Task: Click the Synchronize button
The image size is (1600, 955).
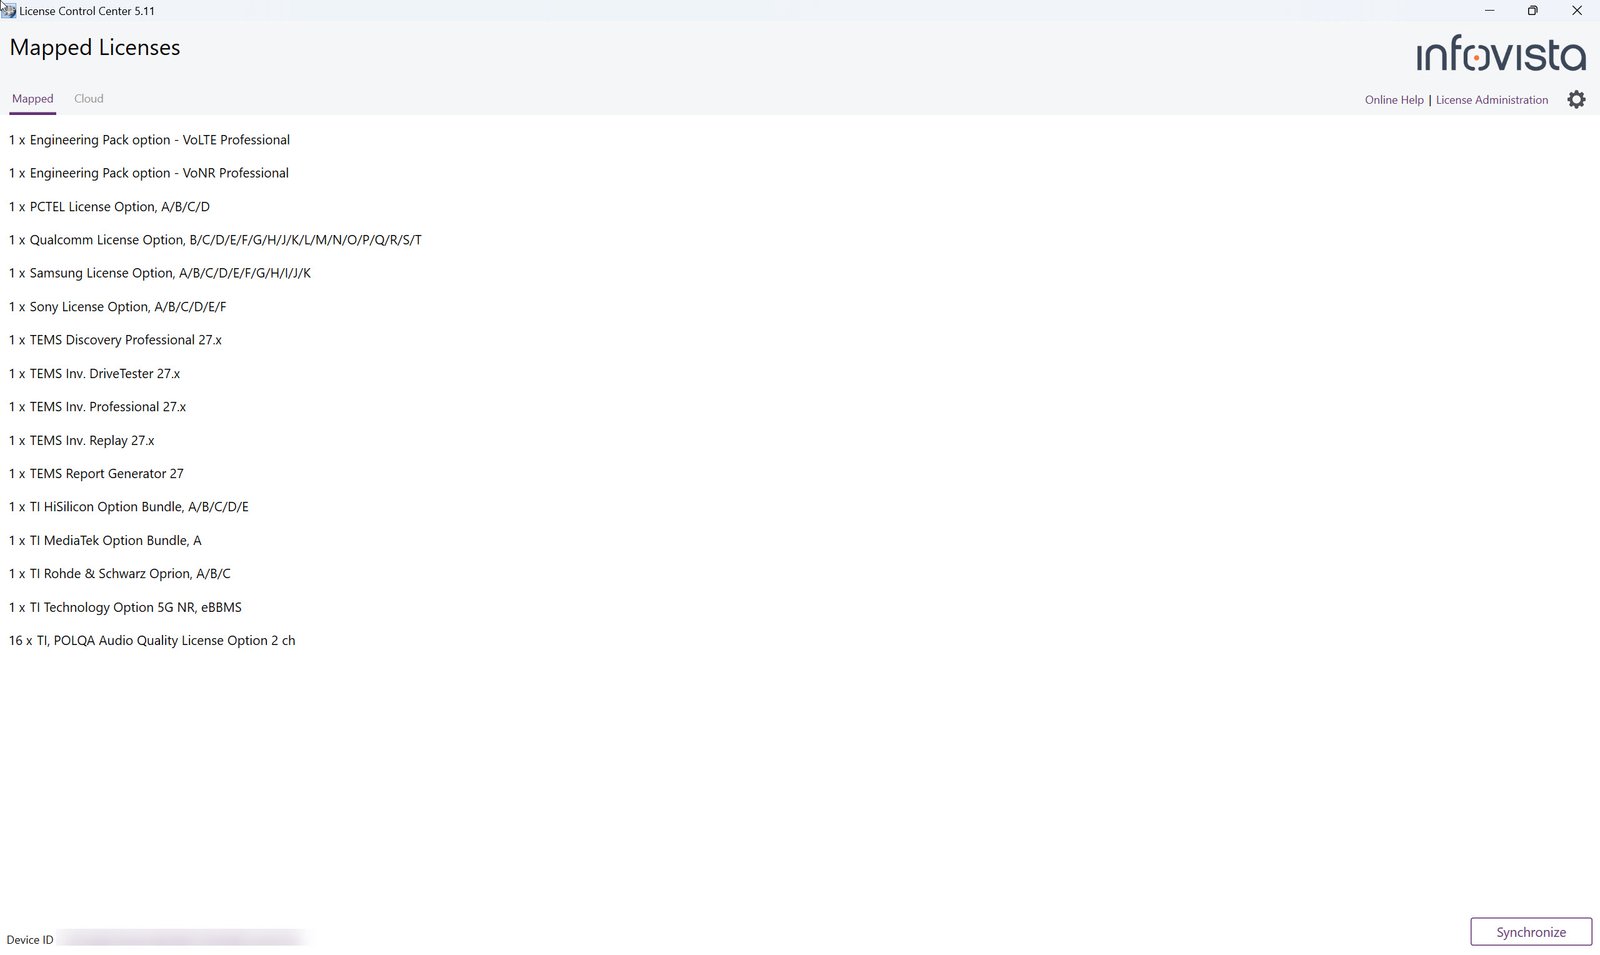Action: (x=1531, y=932)
